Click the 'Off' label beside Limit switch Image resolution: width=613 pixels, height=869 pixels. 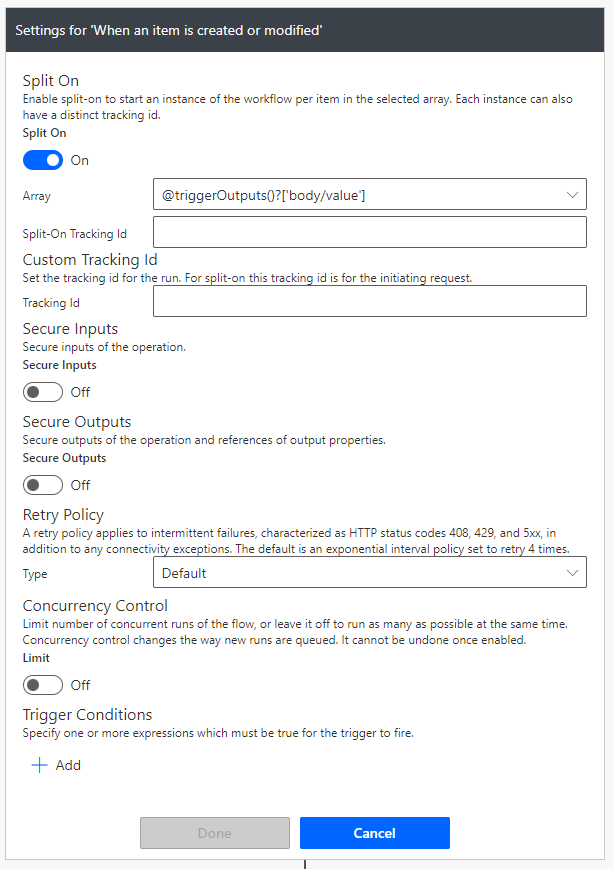click(x=80, y=685)
